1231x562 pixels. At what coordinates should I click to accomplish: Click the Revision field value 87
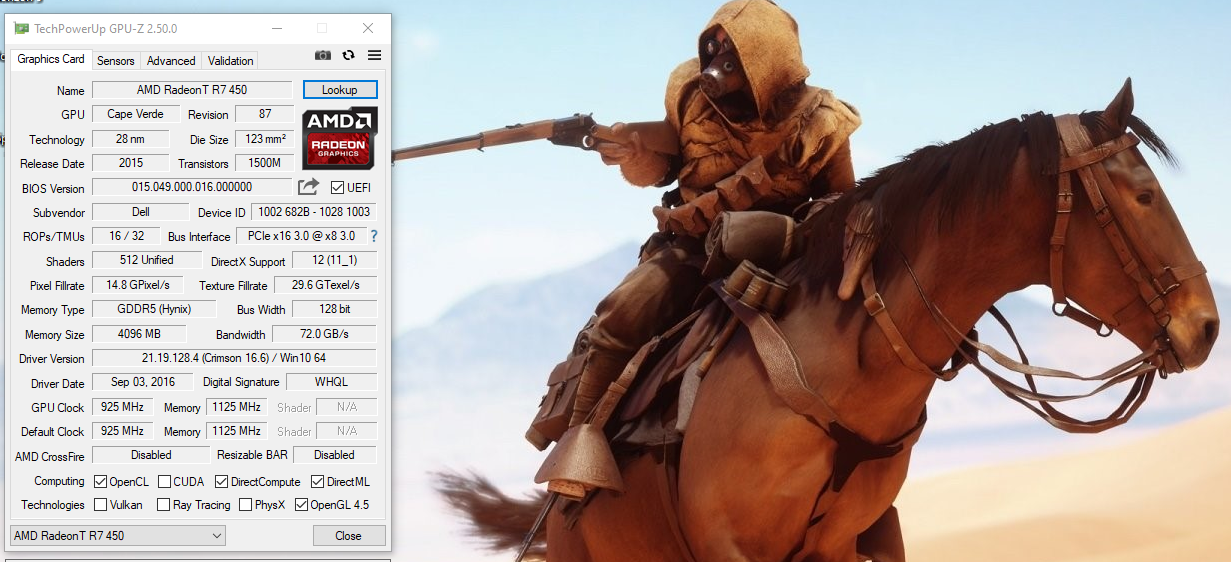pos(265,114)
